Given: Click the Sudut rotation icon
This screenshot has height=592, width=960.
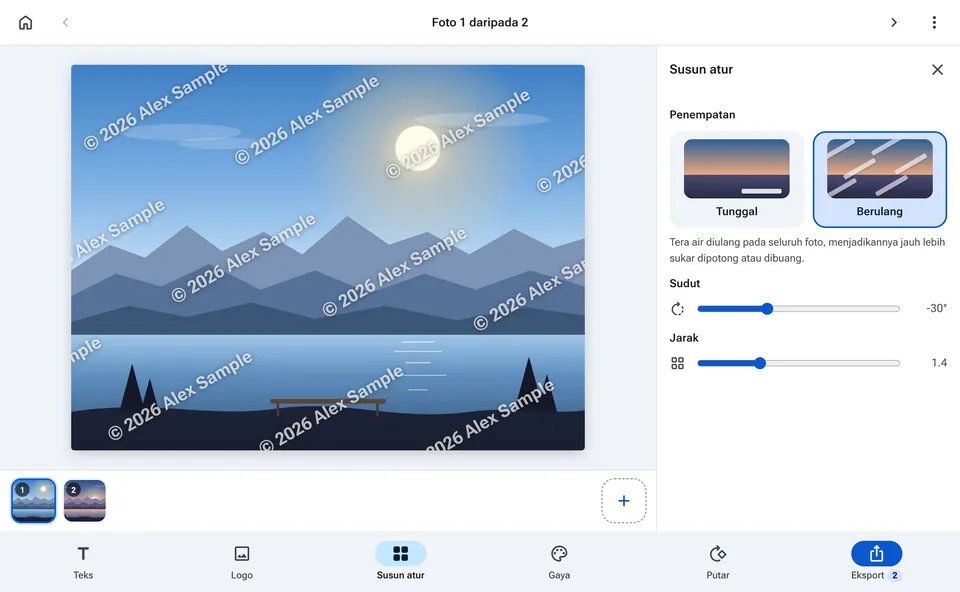Looking at the screenshot, I should pos(677,309).
